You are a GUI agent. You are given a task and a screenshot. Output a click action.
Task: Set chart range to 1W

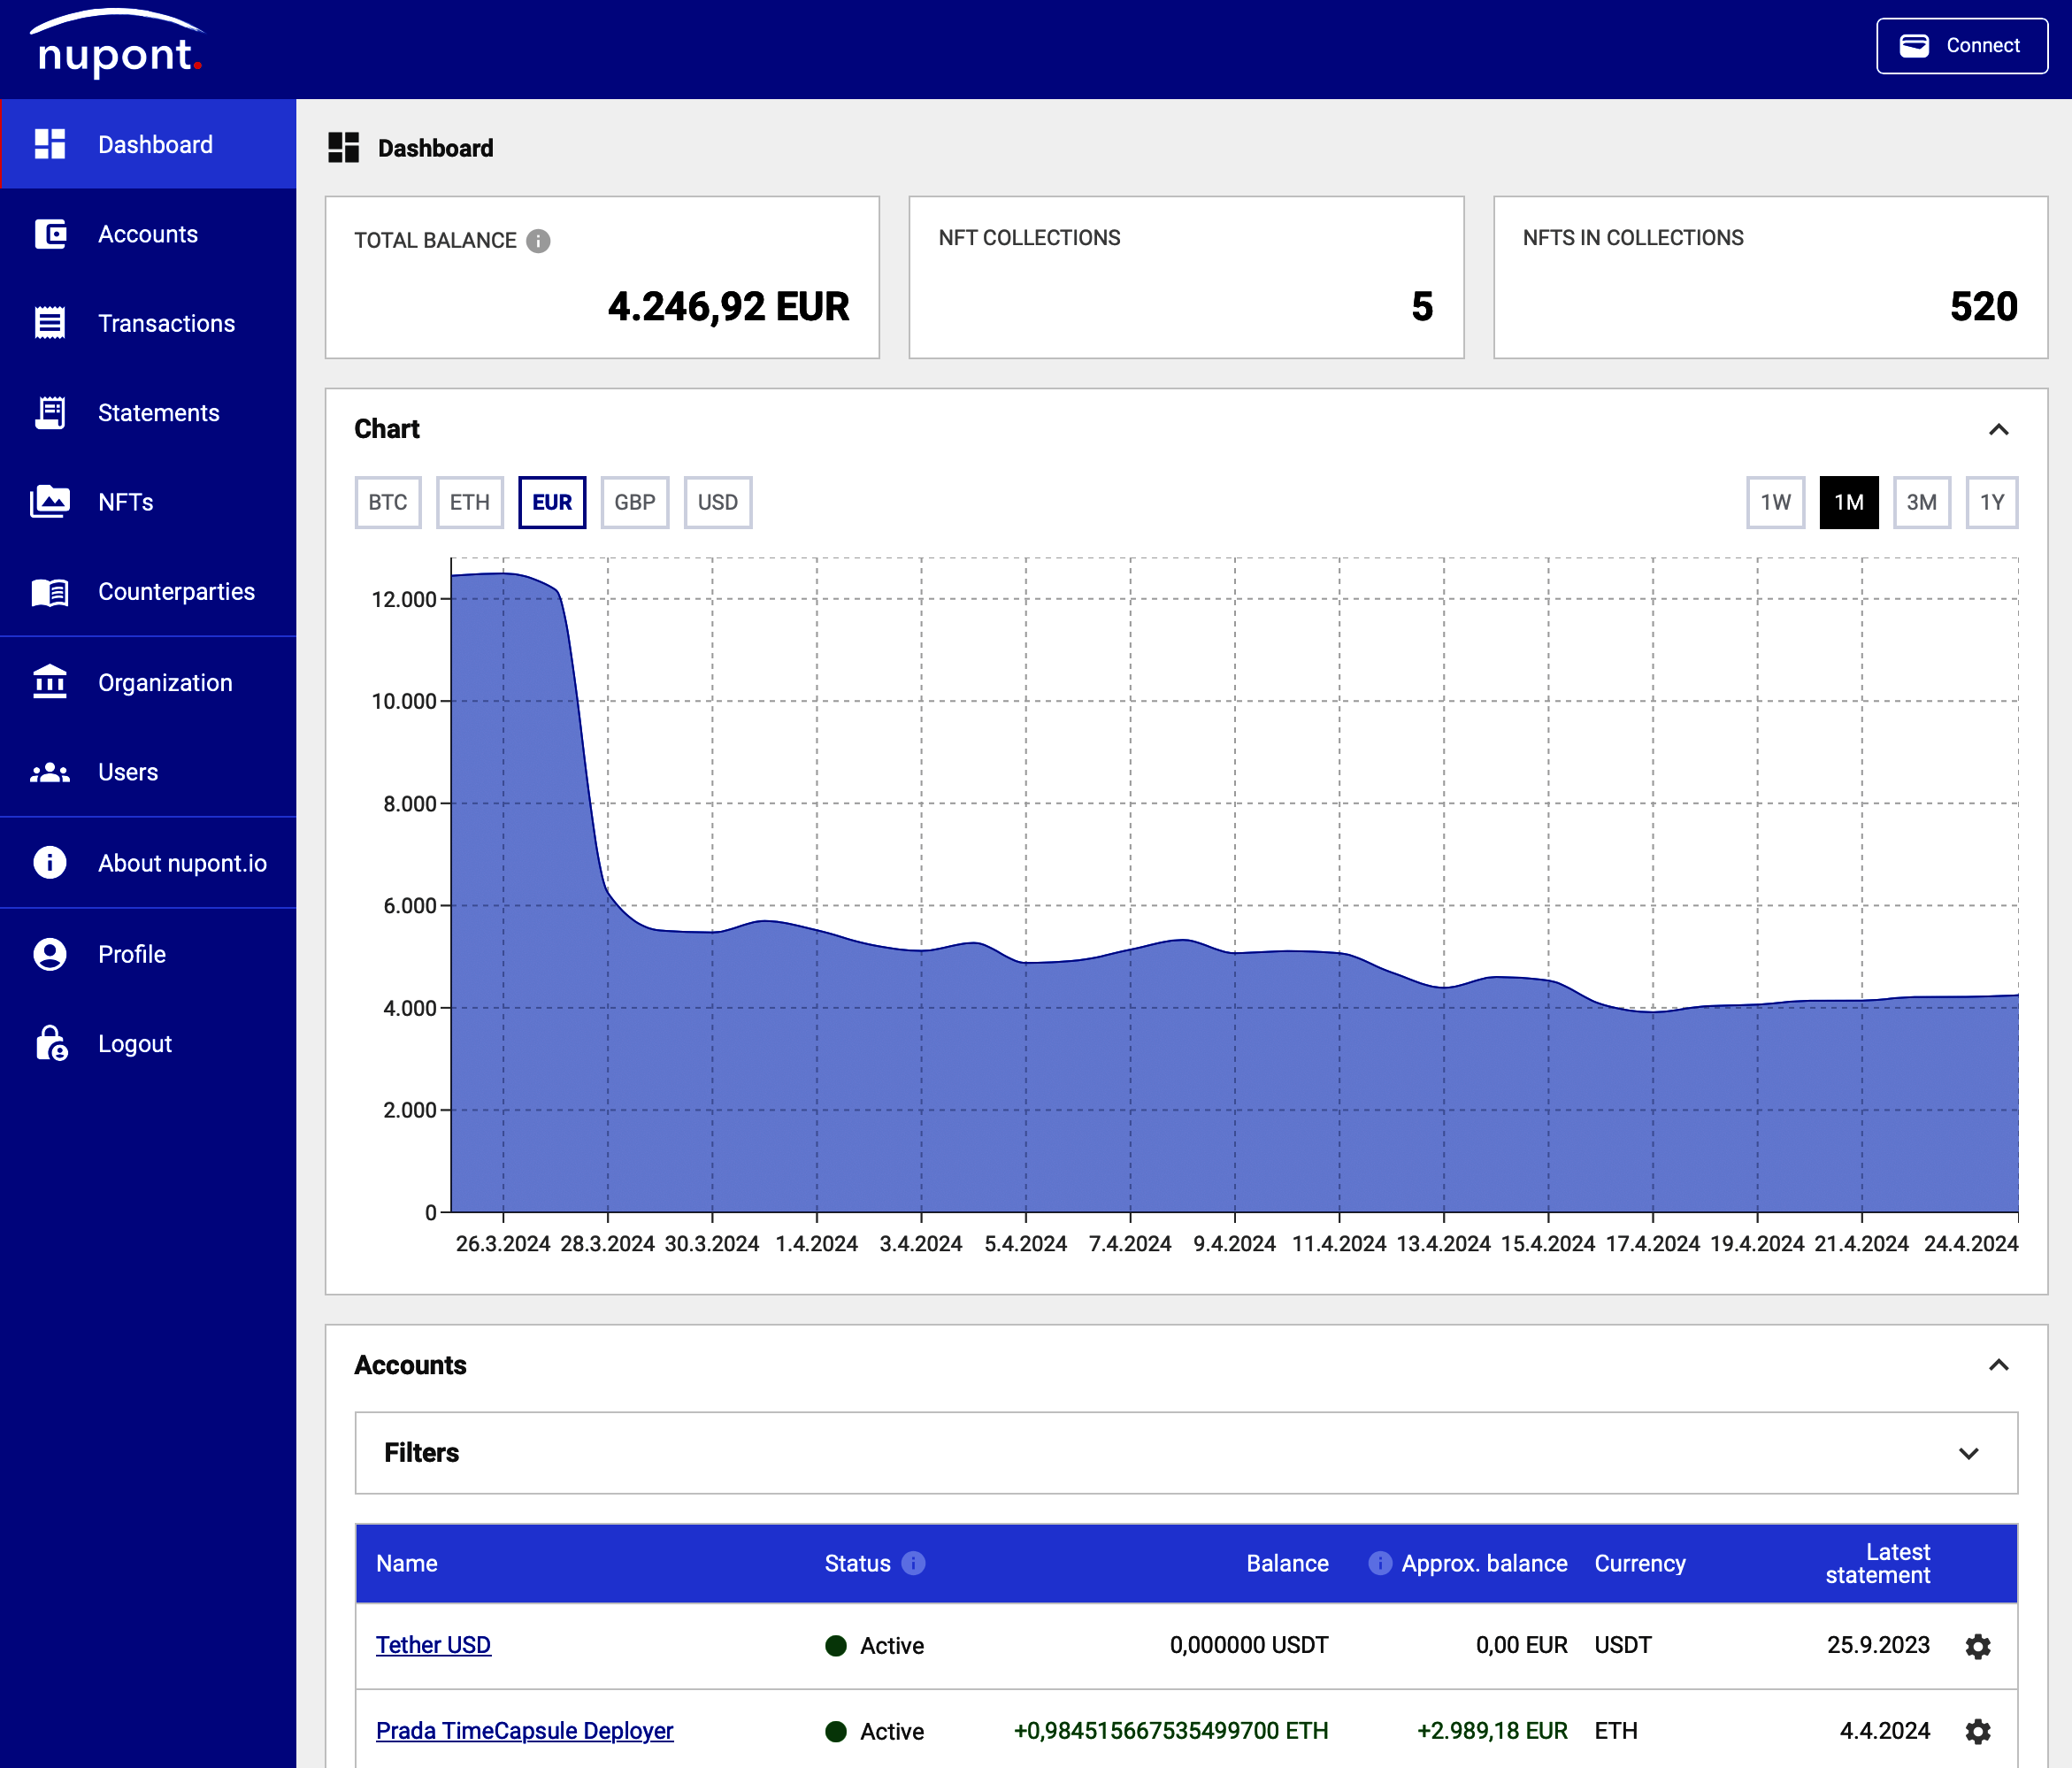pos(1775,502)
